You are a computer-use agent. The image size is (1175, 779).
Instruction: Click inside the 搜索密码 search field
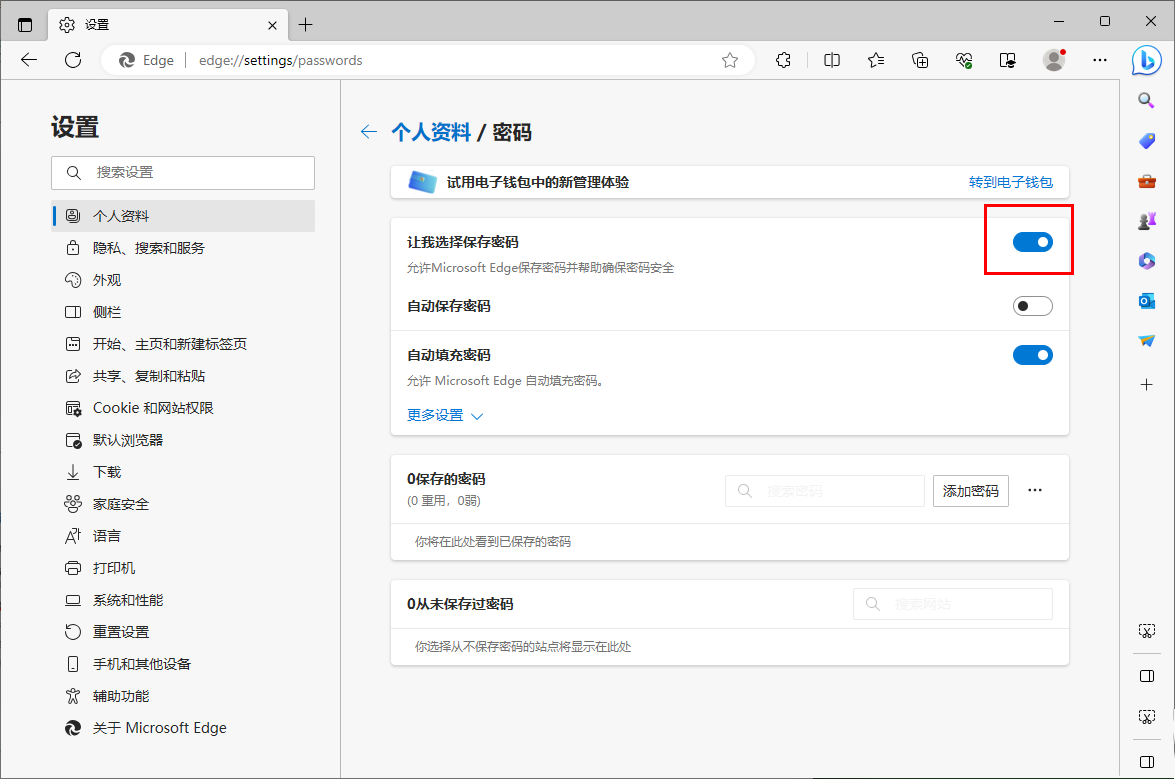(825, 490)
